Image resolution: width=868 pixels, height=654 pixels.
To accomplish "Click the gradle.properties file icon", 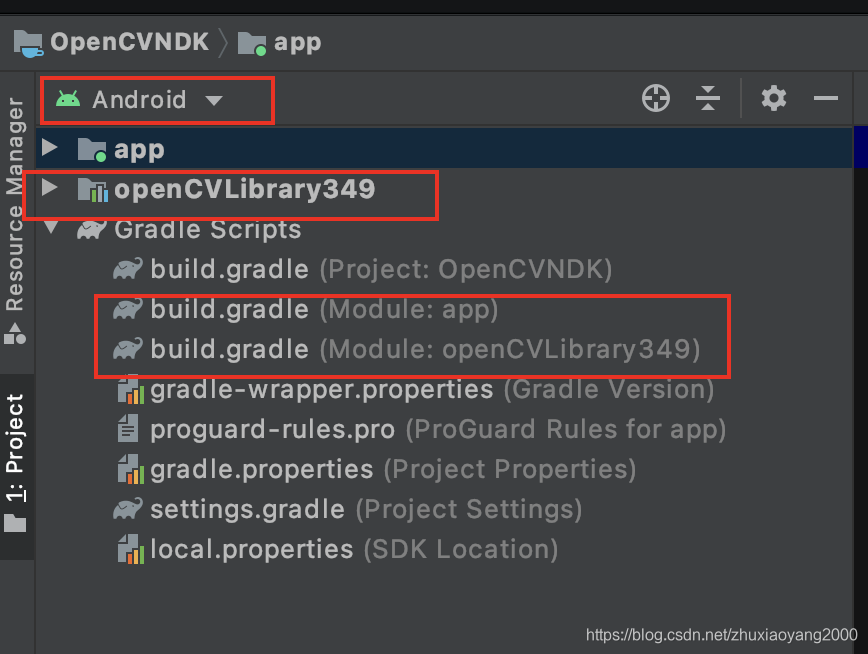I will tap(131, 469).
